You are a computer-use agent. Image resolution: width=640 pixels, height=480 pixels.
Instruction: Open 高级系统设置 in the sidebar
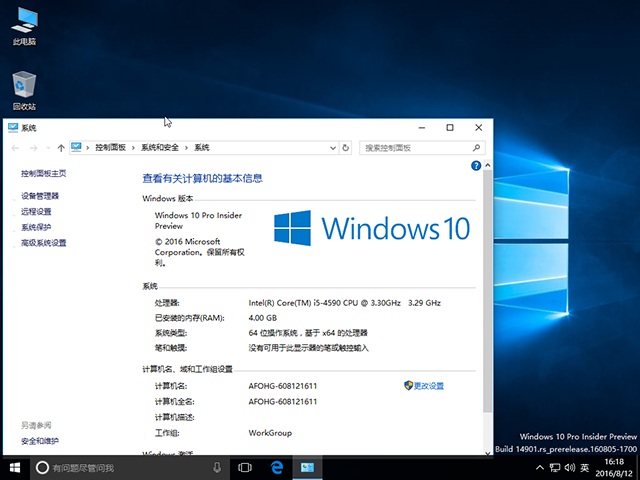click(x=44, y=243)
